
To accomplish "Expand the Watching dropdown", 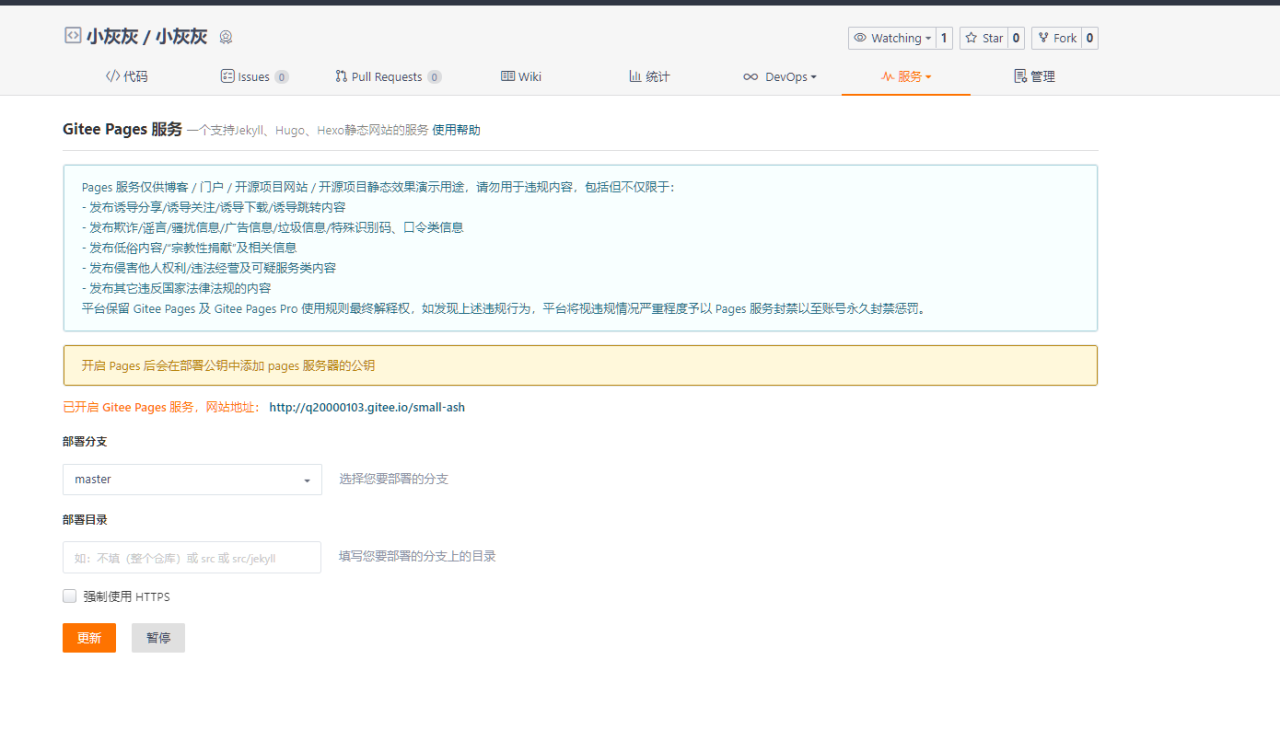I will pyautogui.click(x=893, y=38).
